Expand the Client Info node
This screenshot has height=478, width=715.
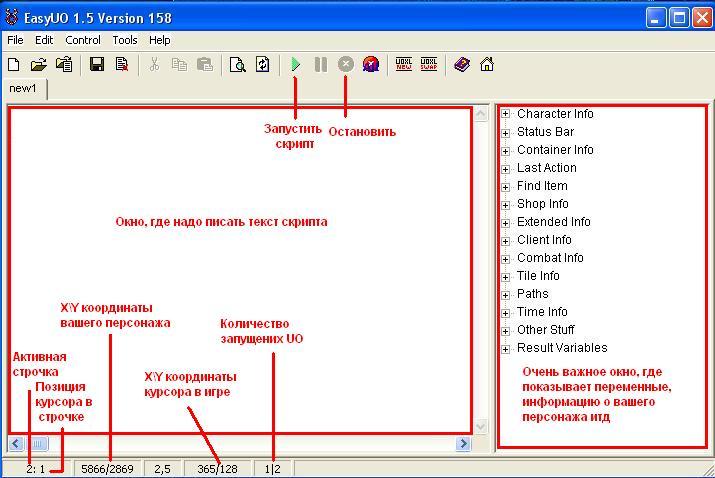(505, 241)
